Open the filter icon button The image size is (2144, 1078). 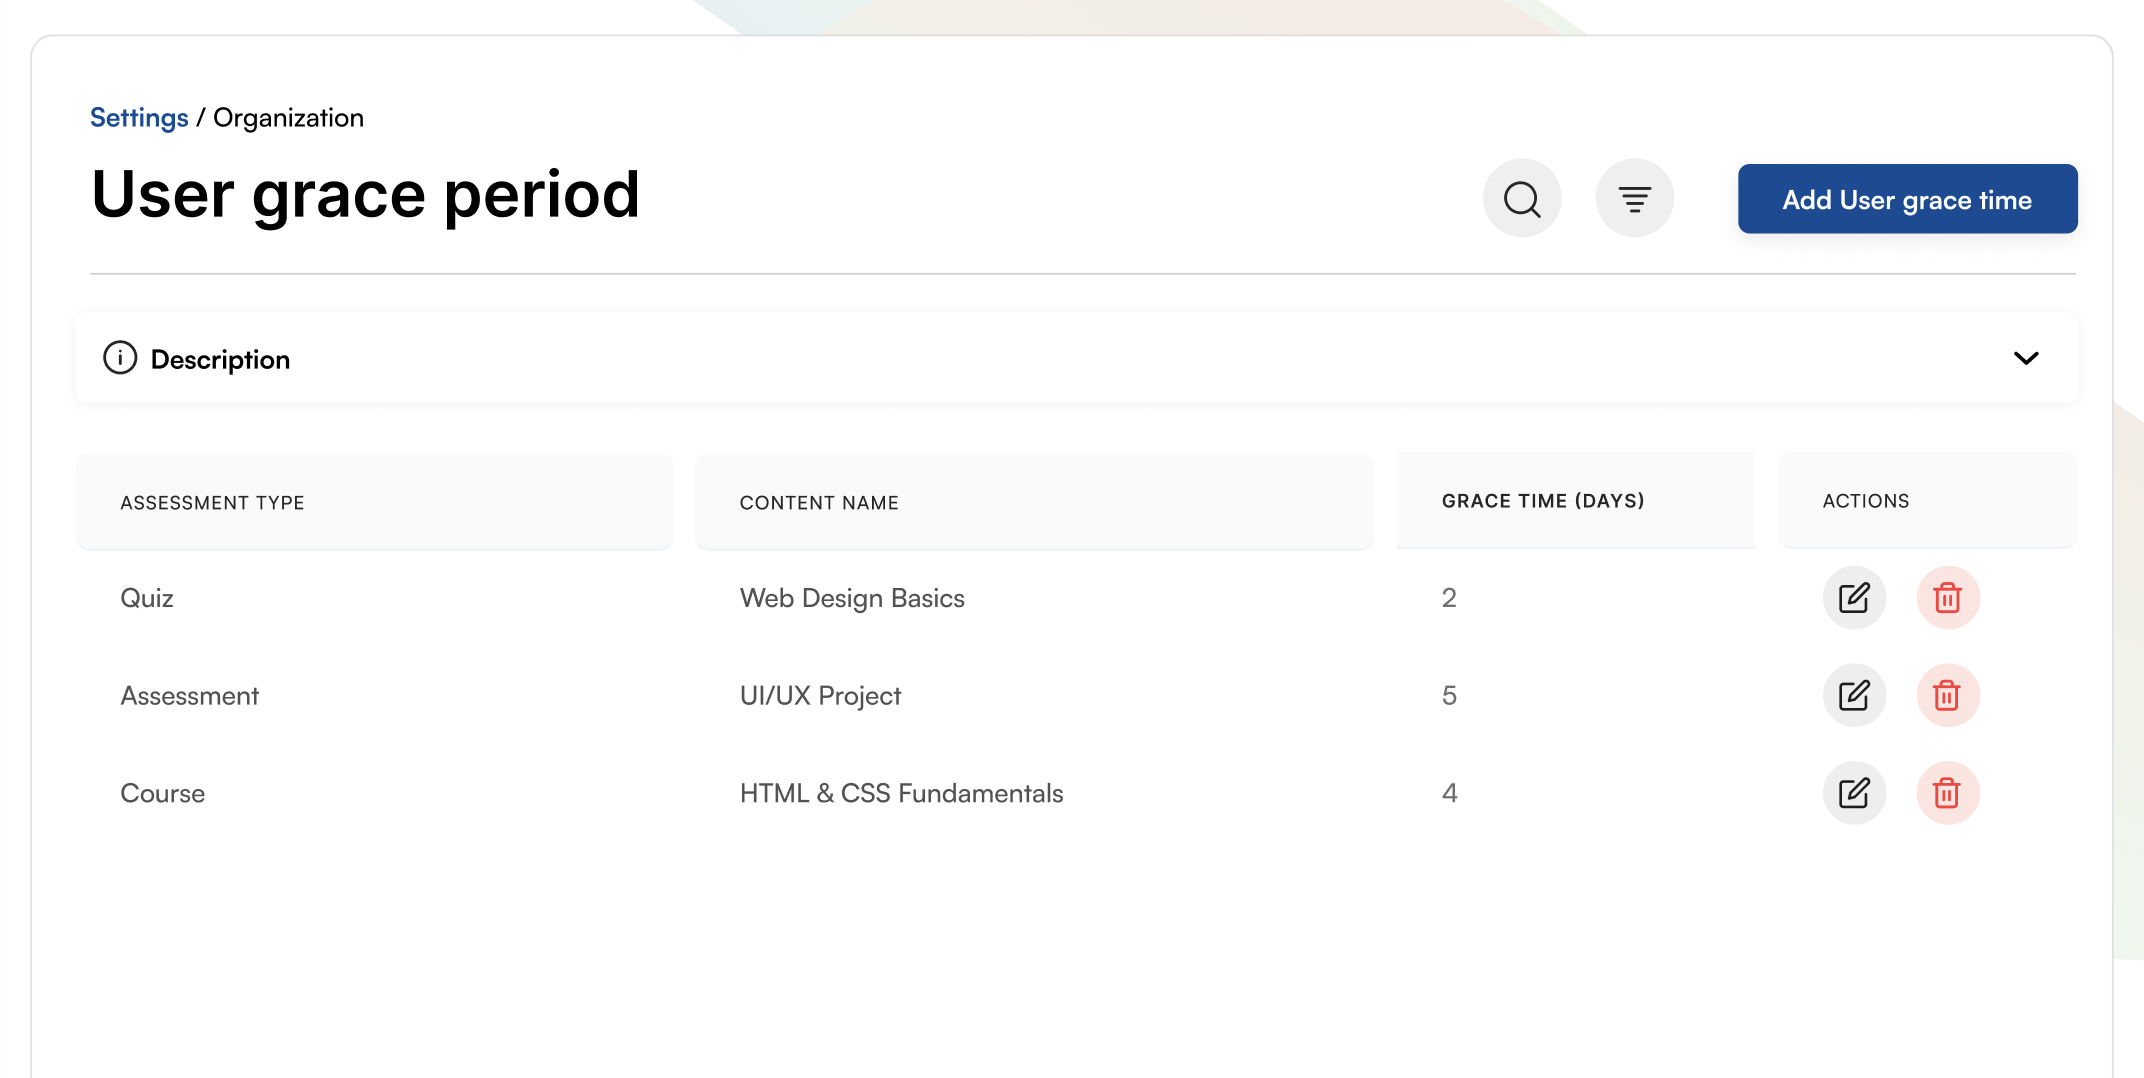pyautogui.click(x=1635, y=199)
